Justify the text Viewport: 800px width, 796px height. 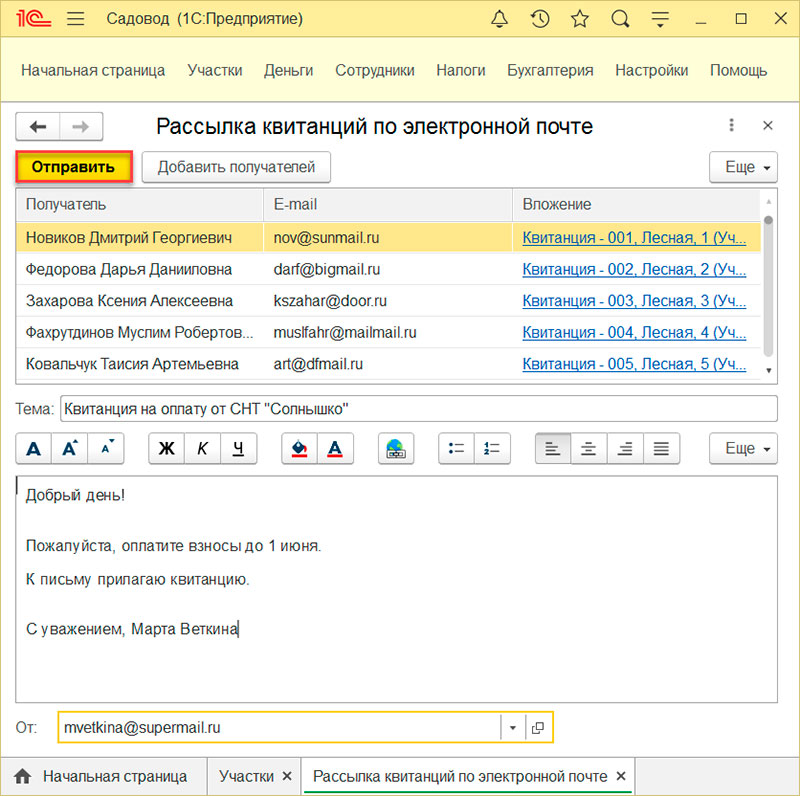click(x=661, y=449)
